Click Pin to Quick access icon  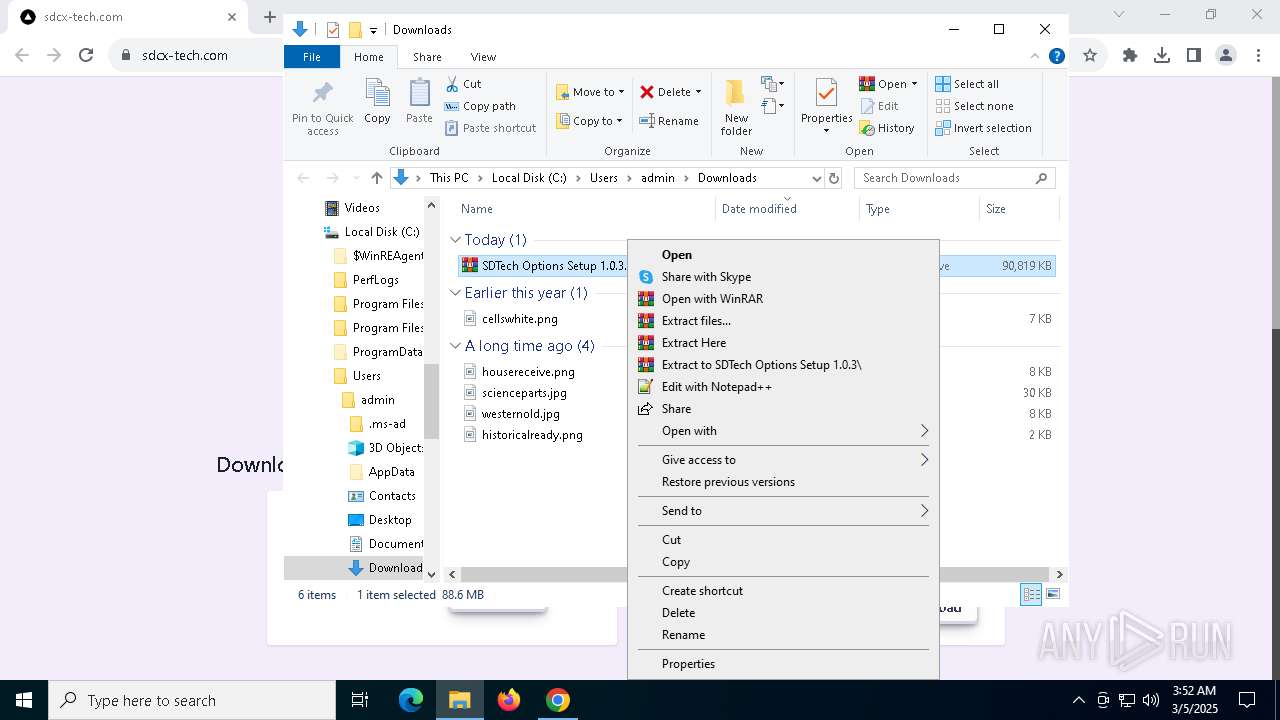(322, 107)
